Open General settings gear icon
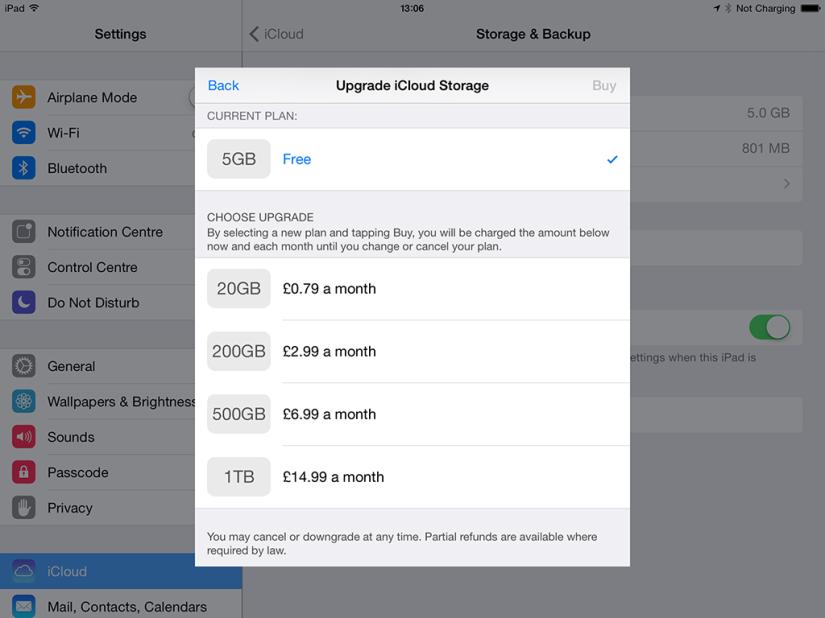 click(23, 366)
